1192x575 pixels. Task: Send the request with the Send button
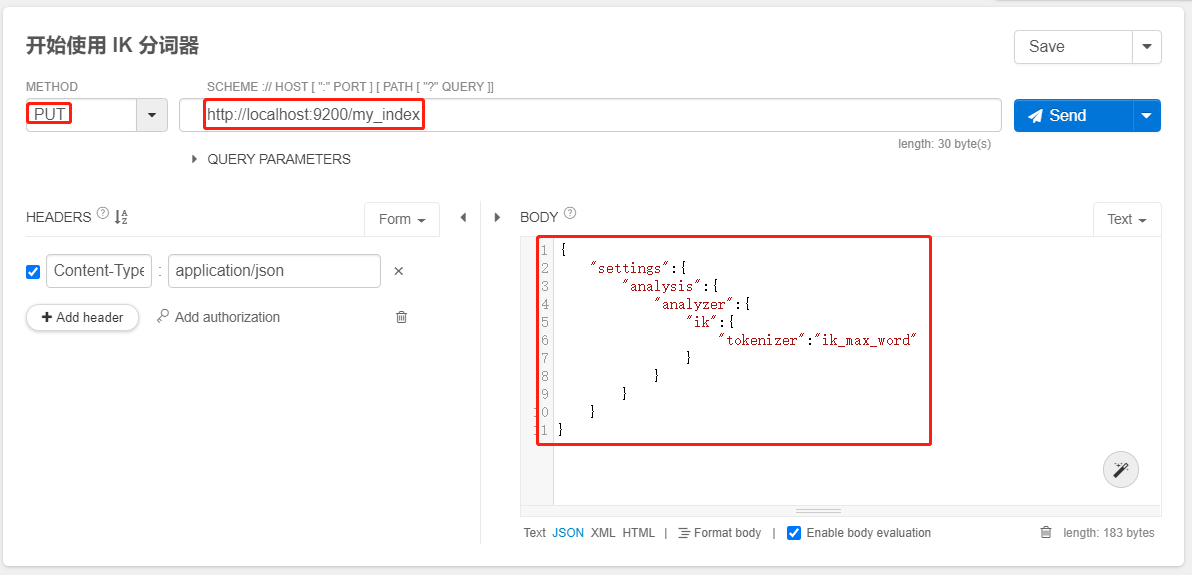(x=1072, y=115)
